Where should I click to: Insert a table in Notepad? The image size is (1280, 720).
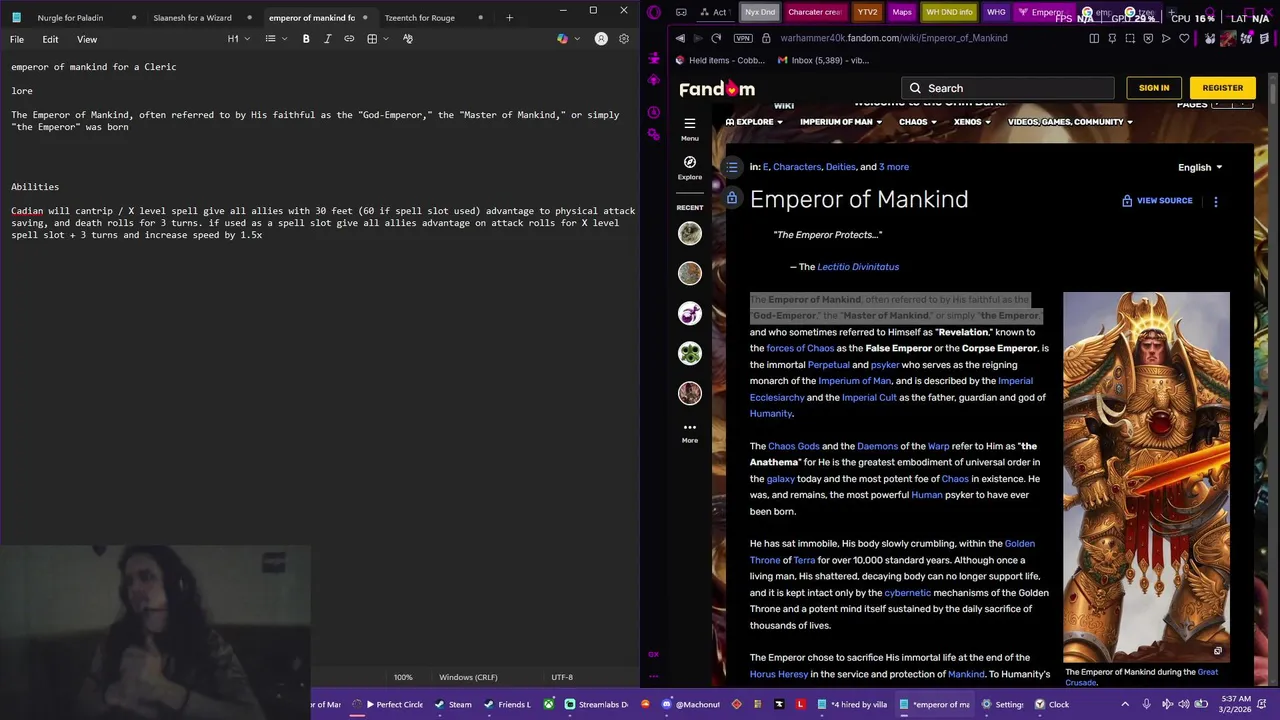pos(372,39)
